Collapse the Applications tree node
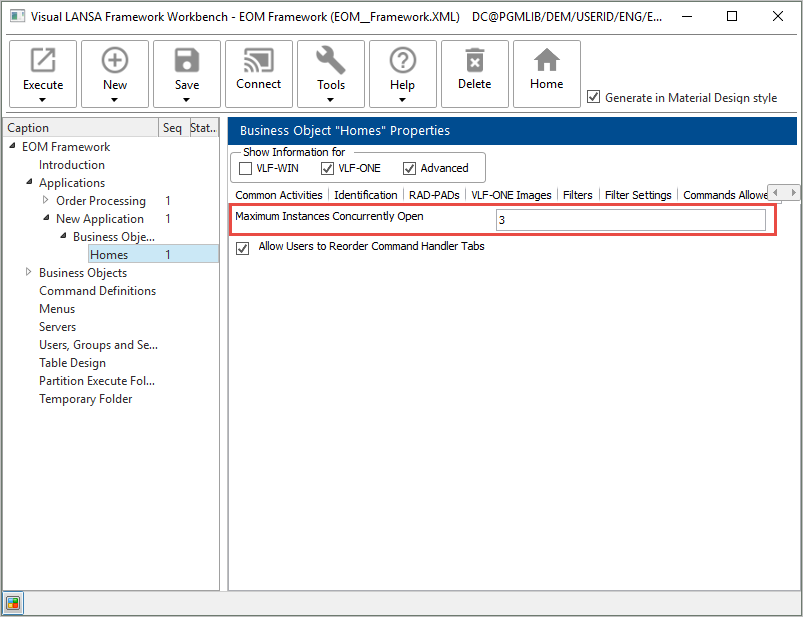 29,183
